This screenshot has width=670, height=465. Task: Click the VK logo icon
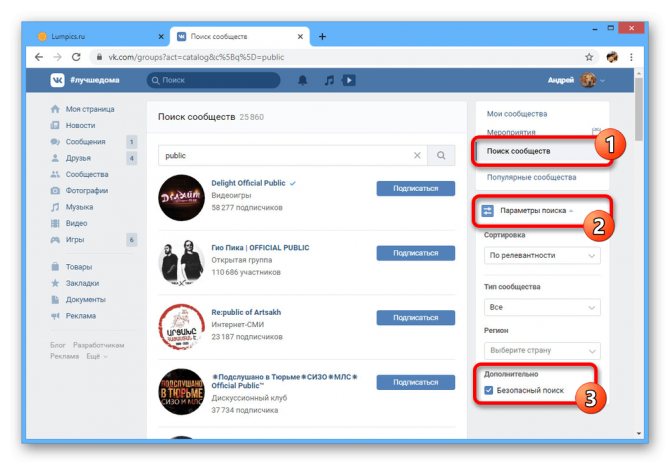57,80
